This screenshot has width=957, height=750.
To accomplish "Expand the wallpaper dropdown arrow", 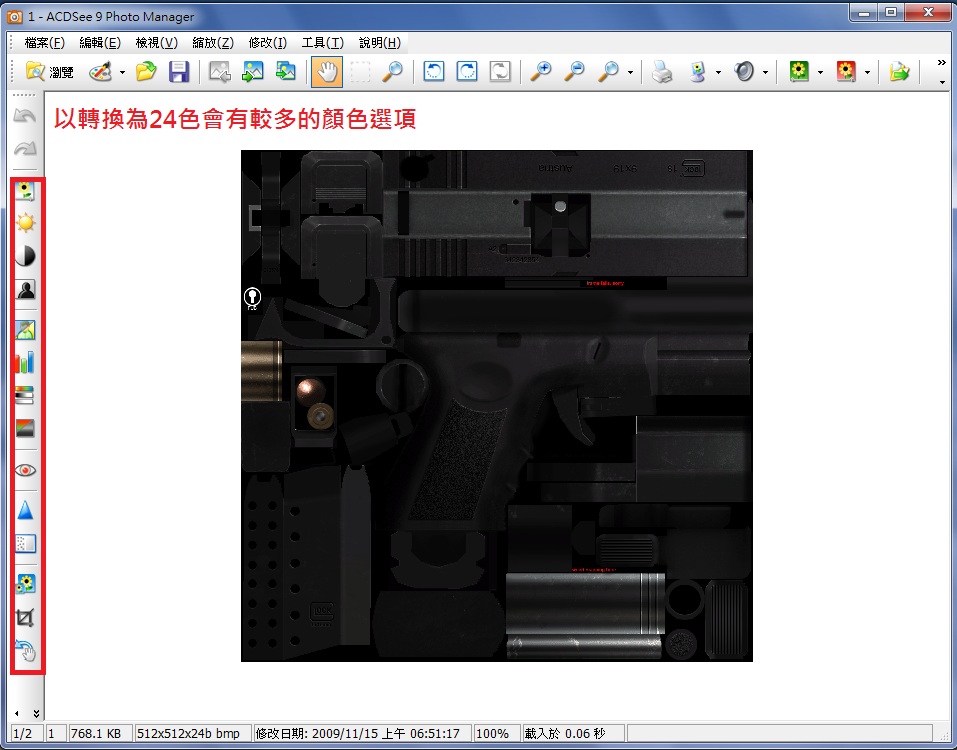I will [718, 73].
